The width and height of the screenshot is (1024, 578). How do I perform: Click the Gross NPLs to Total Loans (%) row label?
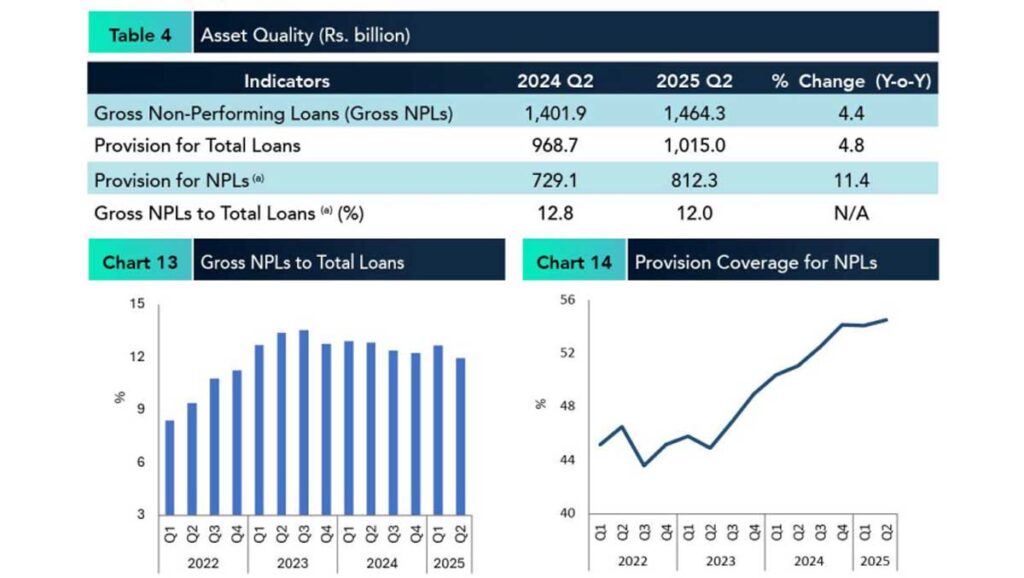point(227,213)
